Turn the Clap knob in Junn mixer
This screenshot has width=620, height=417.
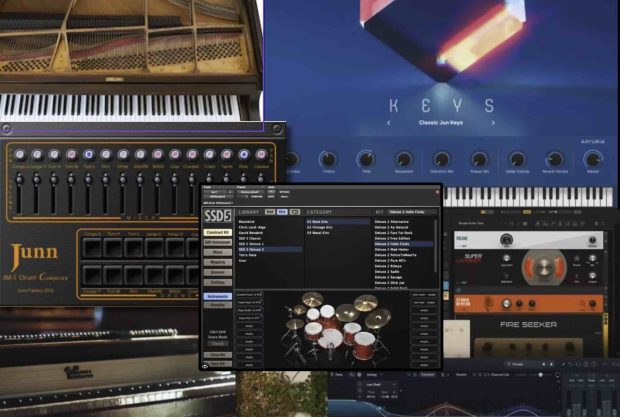[x=175, y=154]
